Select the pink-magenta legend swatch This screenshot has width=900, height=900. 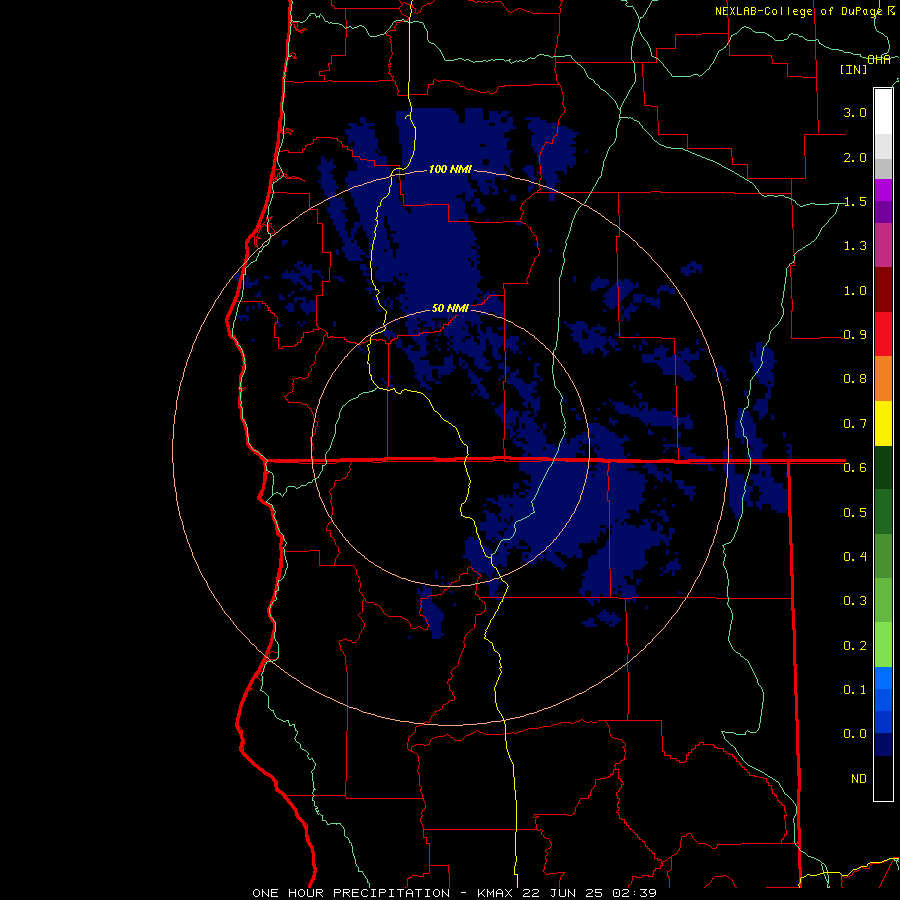pyautogui.click(x=883, y=245)
